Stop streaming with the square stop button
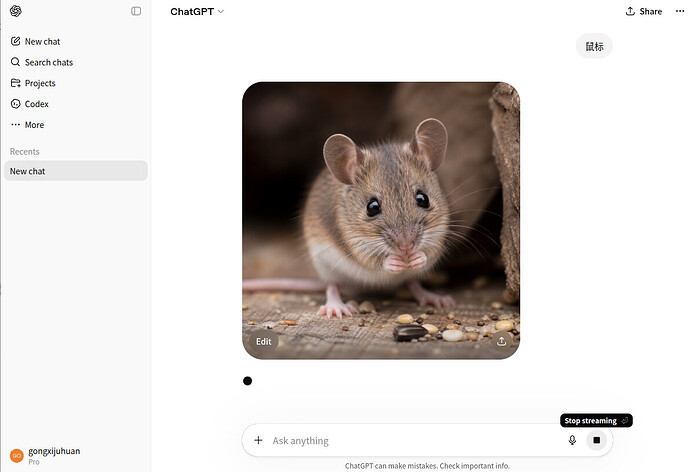690x472 pixels. 597,440
